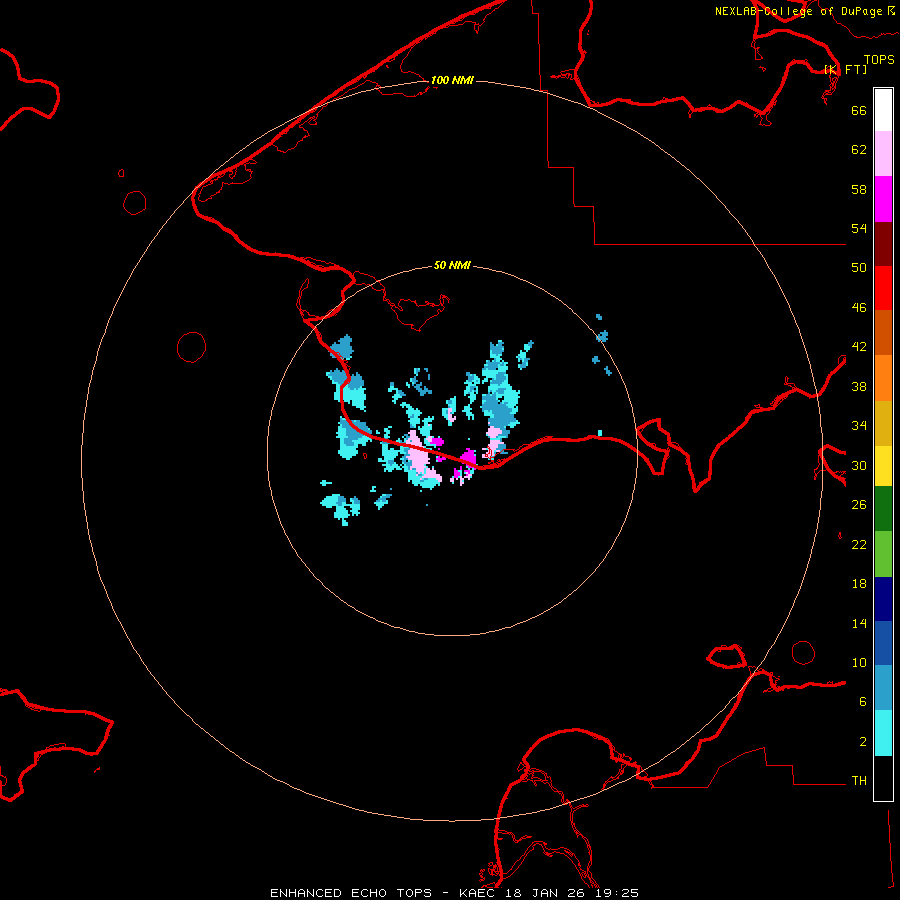The height and width of the screenshot is (900, 900).
Task: Click the 42 value on the scale
Action: tap(859, 347)
